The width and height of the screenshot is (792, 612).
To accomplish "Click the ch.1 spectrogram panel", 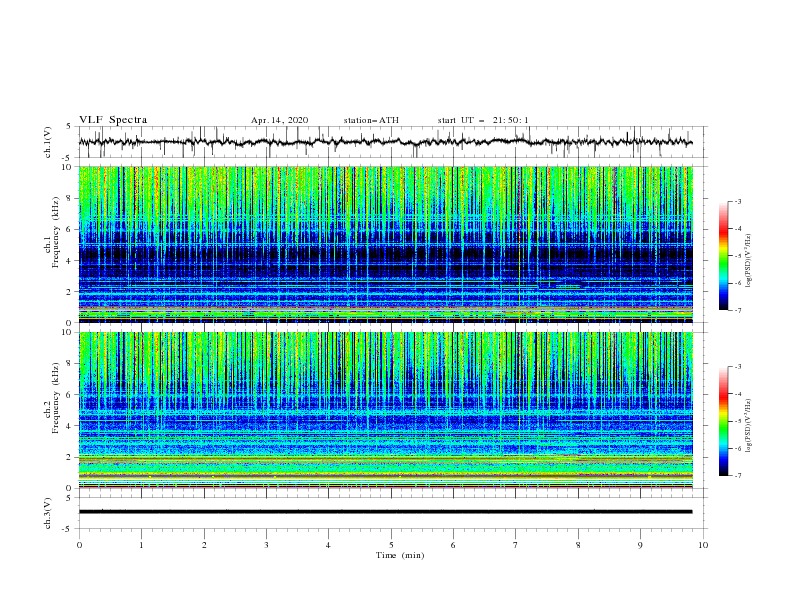I will (x=385, y=244).
